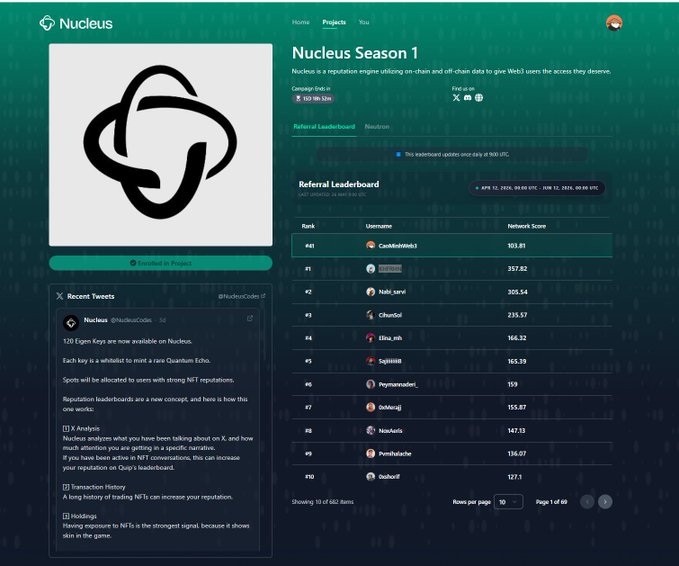Image resolution: width=679 pixels, height=566 pixels.
Task: Open the You navigation item
Action: coord(364,22)
